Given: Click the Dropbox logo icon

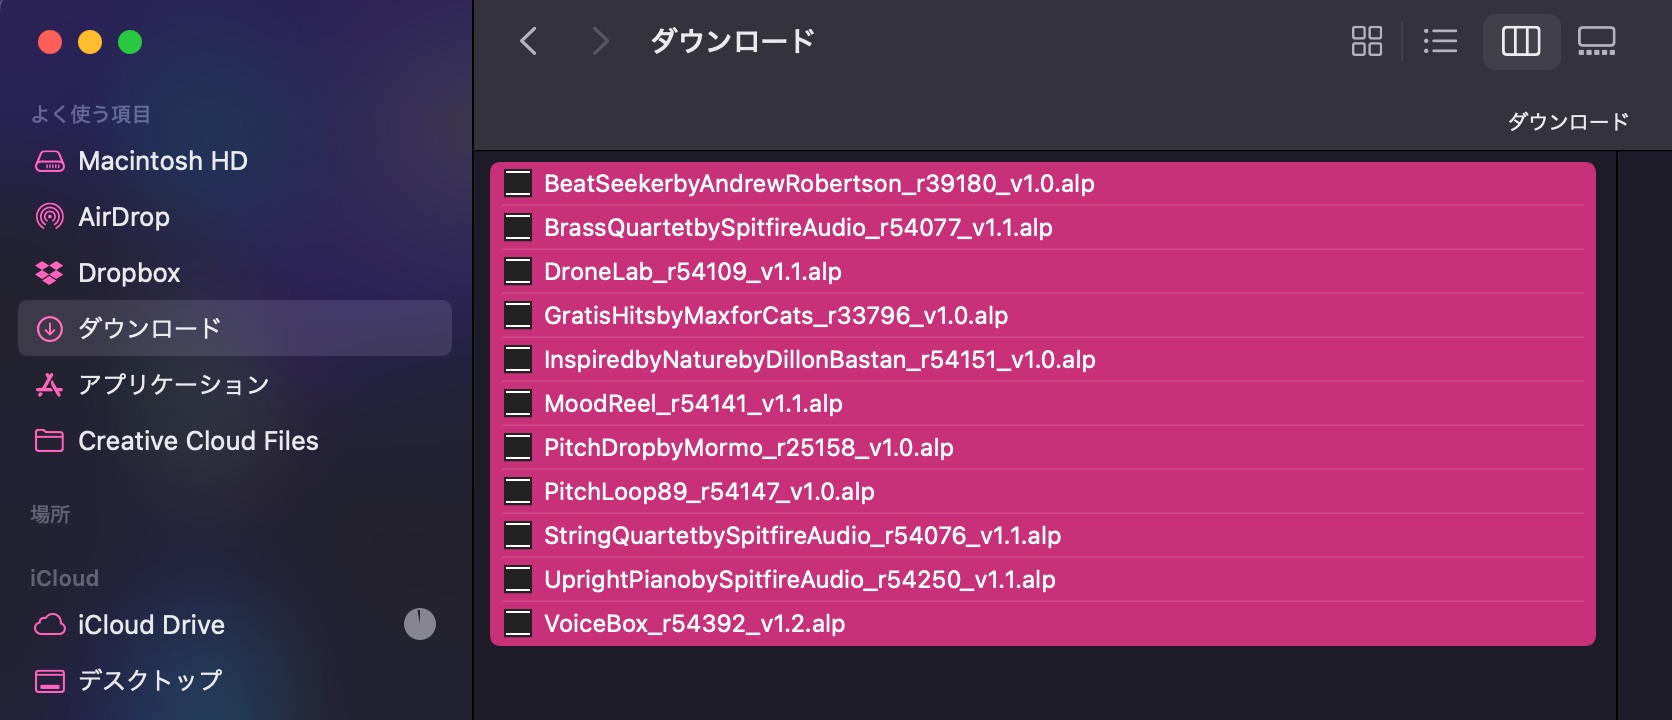Looking at the screenshot, I should pyautogui.click(x=49, y=273).
